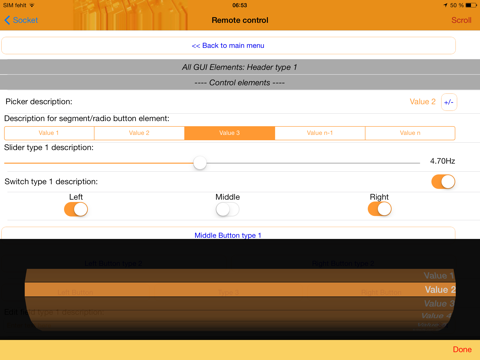Select segment Value 2
This screenshot has width=480, height=360.
(x=139, y=133)
